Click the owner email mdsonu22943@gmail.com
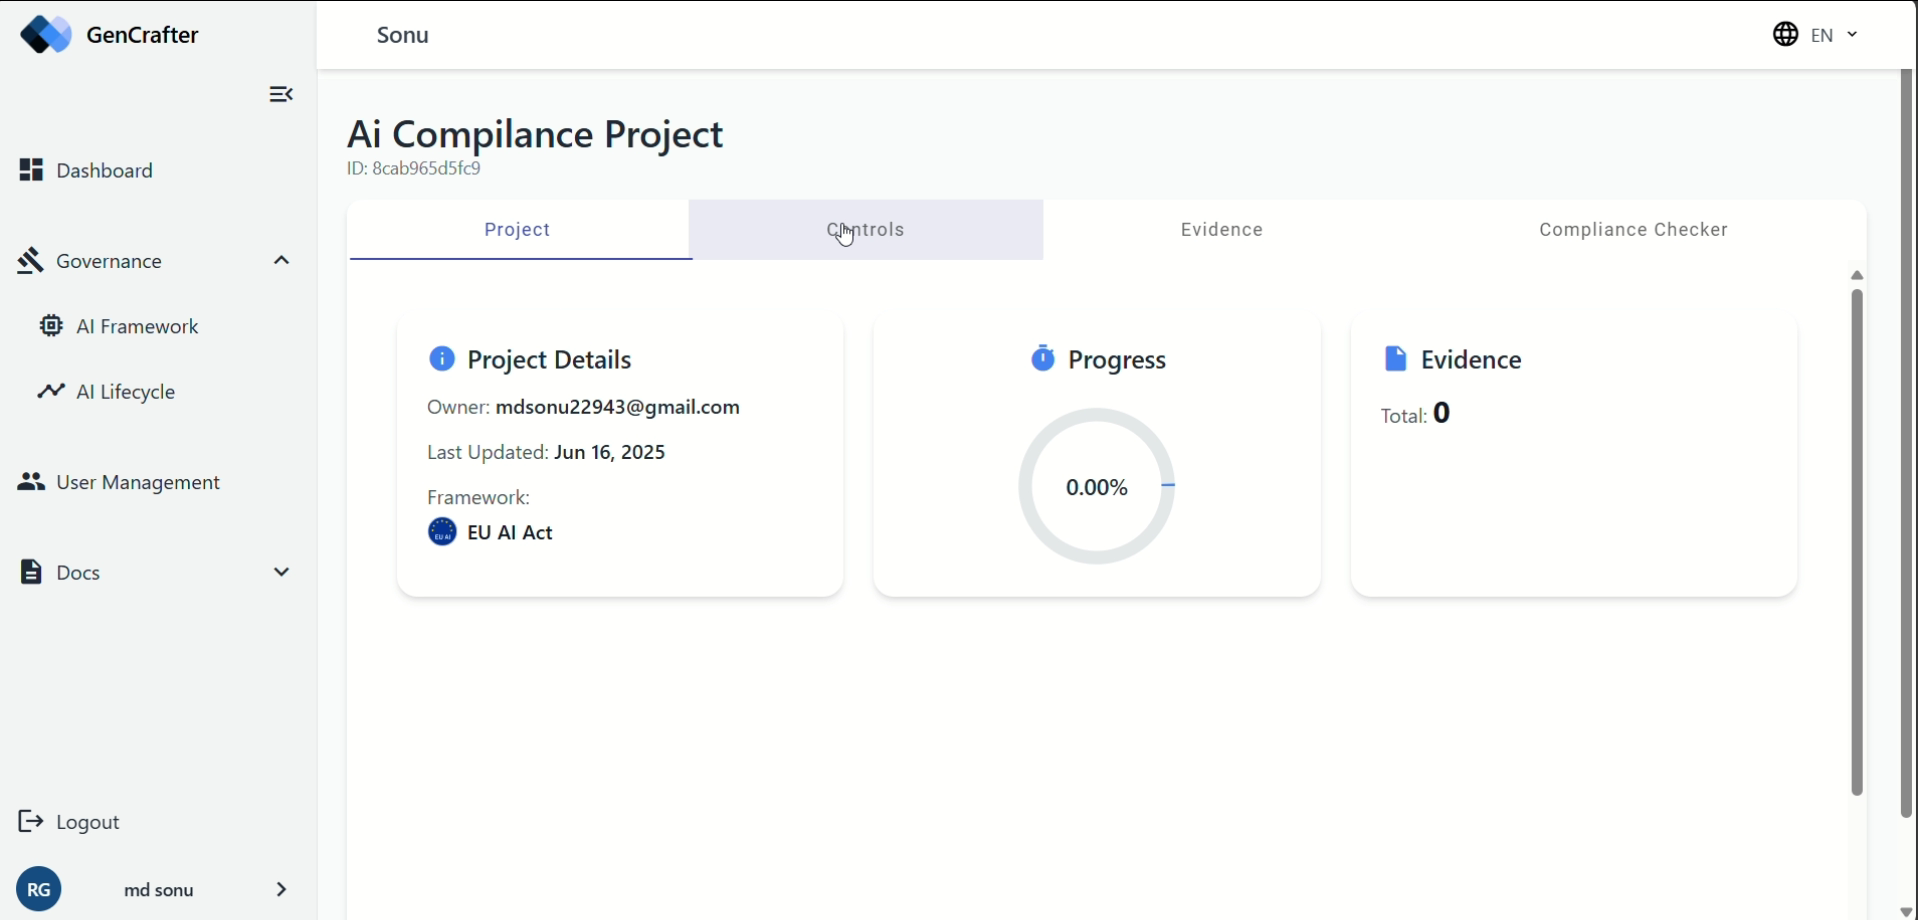Image resolution: width=1918 pixels, height=920 pixels. [x=618, y=407]
